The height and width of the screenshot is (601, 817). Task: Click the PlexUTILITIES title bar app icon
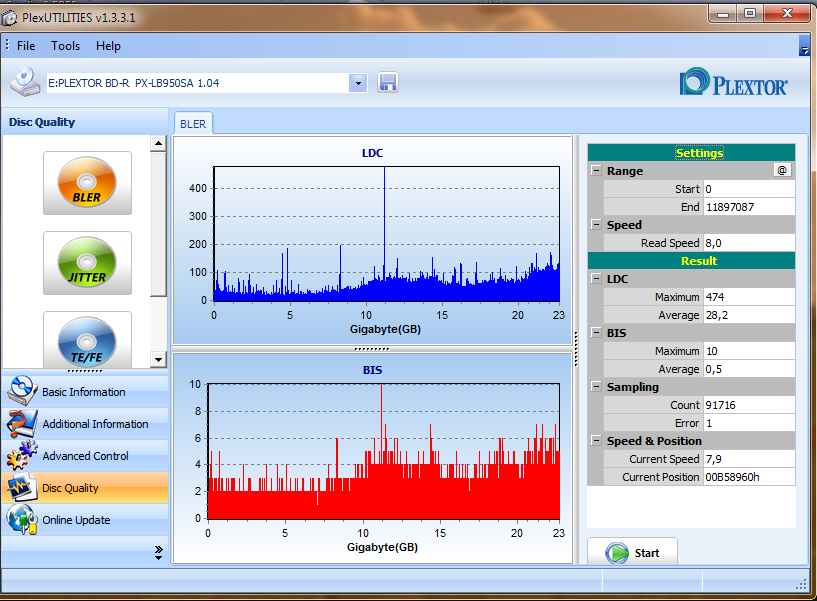pyautogui.click(x=9, y=18)
